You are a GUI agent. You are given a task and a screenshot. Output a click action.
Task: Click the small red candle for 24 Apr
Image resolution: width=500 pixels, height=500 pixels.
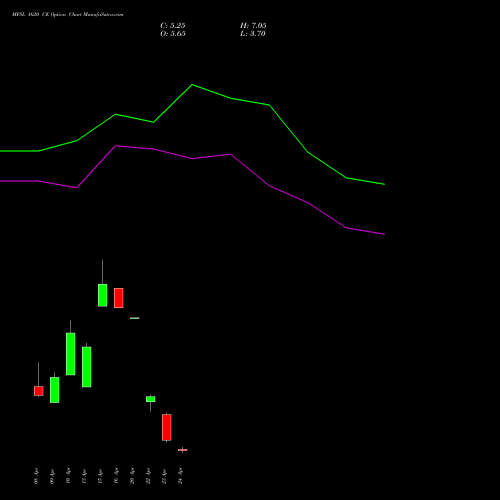183,450
